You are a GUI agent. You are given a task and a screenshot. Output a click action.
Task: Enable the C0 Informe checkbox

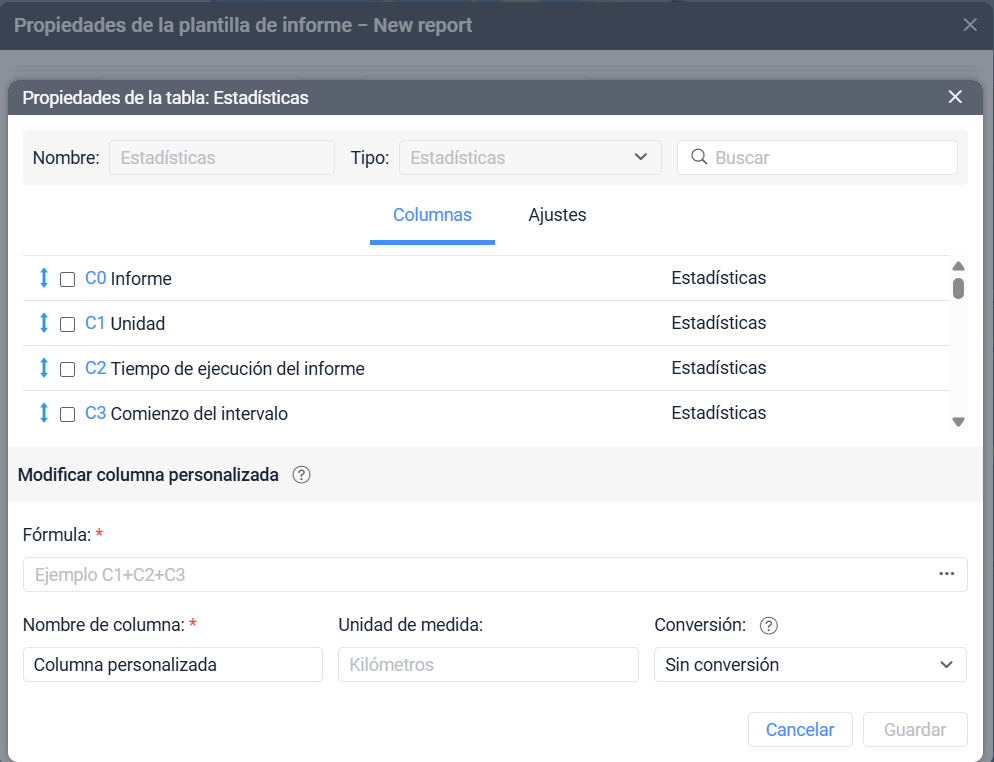pos(68,280)
